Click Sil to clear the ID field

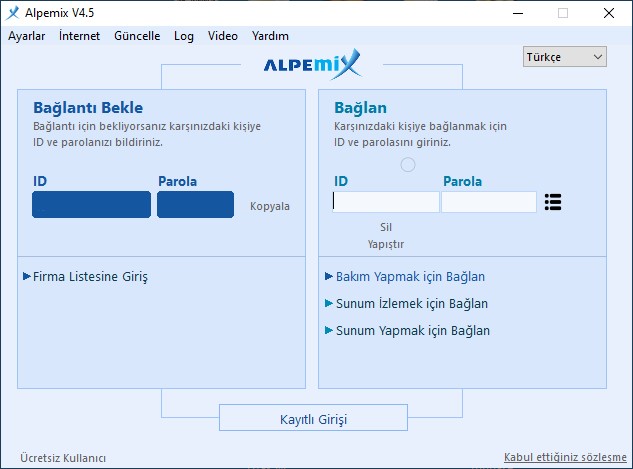tap(386, 227)
